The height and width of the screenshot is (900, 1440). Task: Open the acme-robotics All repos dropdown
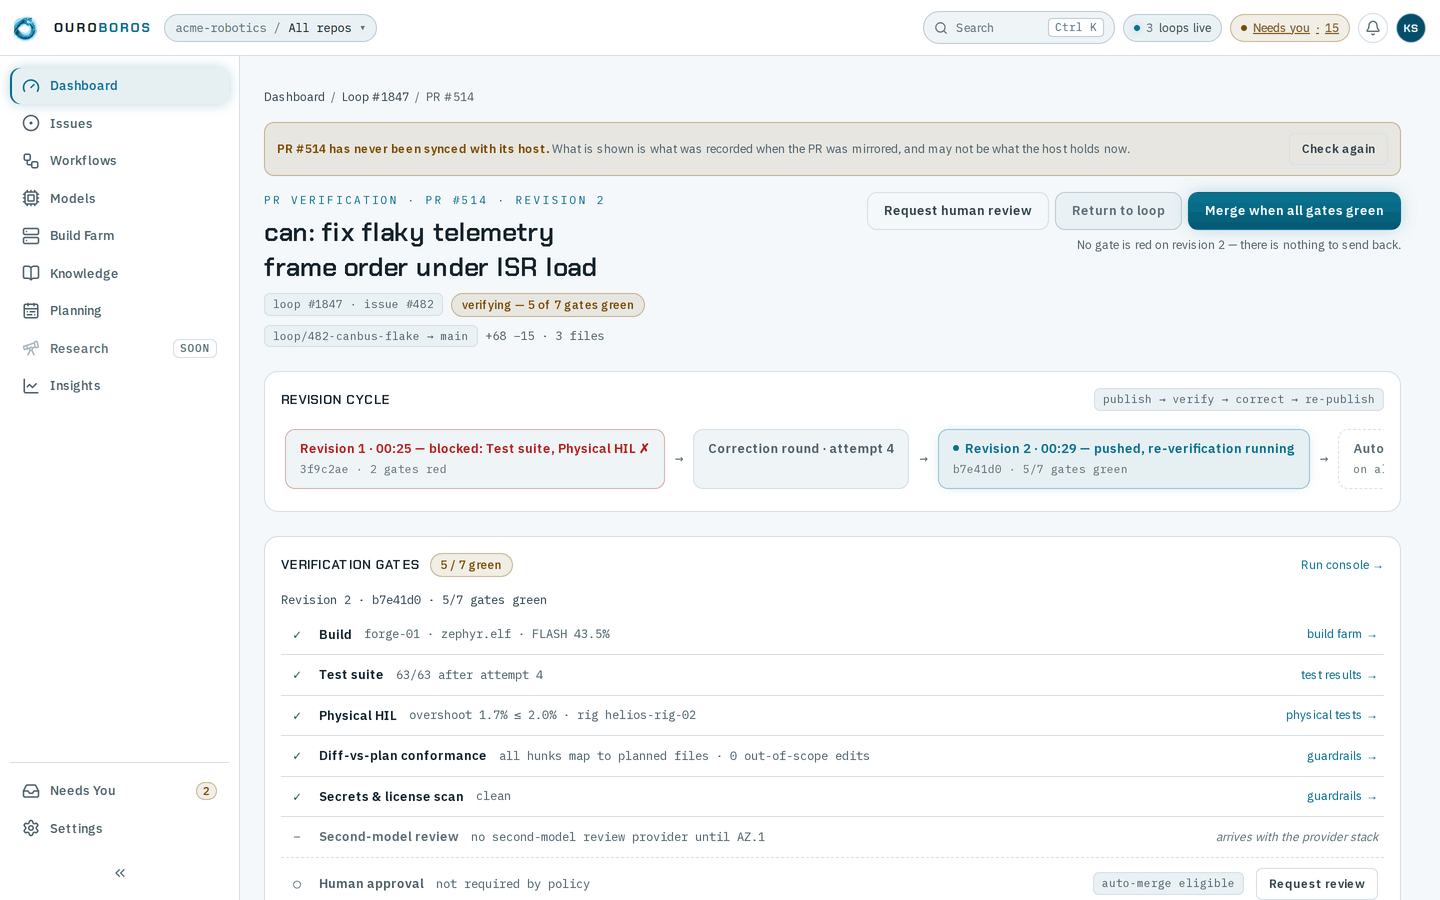click(x=270, y=28)
